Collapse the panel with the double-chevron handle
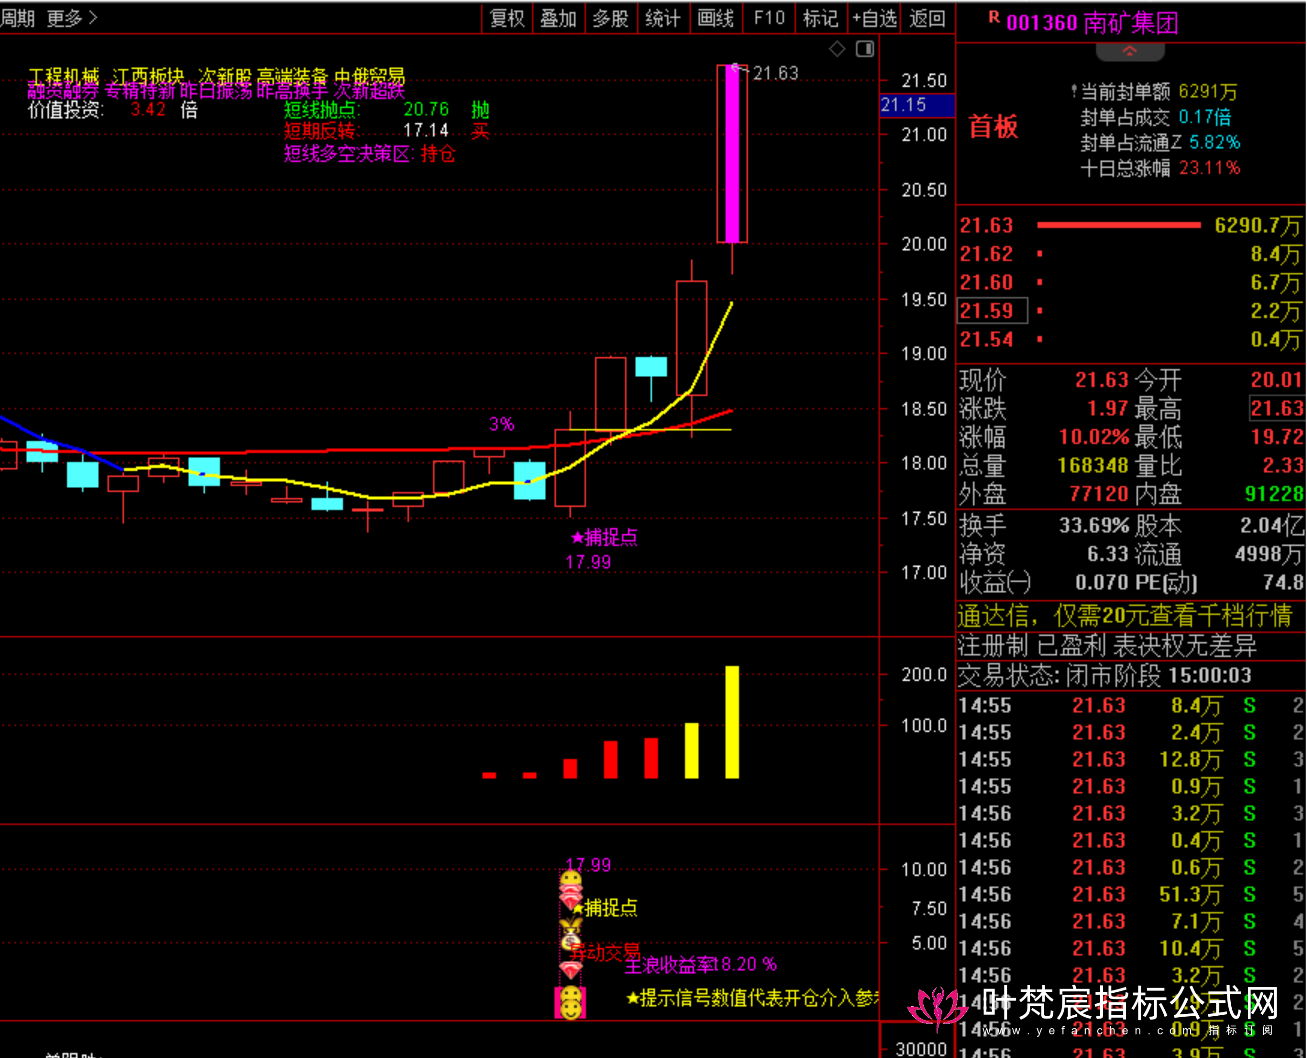 [x=1130, y=51]
